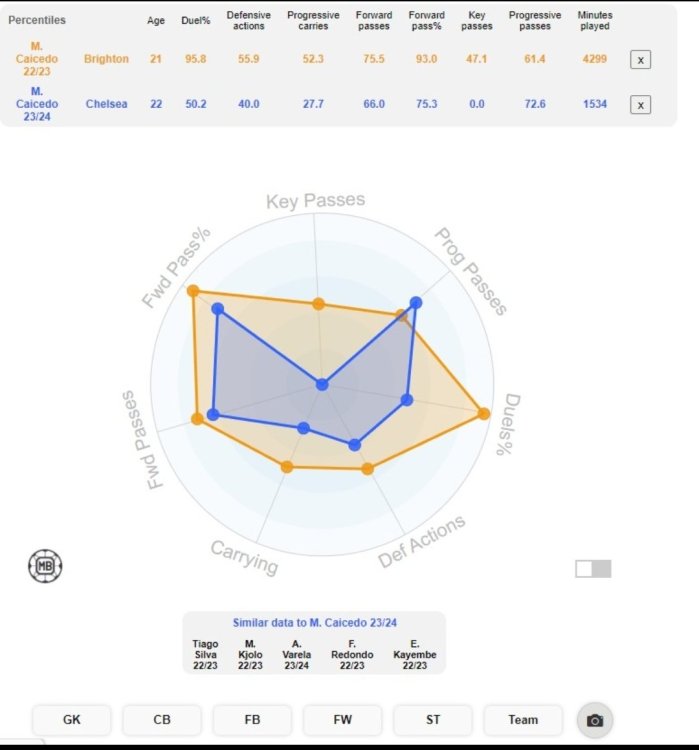This screenshot has width=699, height=750.
Task: Select the FB position template
Action: (252, 720)
